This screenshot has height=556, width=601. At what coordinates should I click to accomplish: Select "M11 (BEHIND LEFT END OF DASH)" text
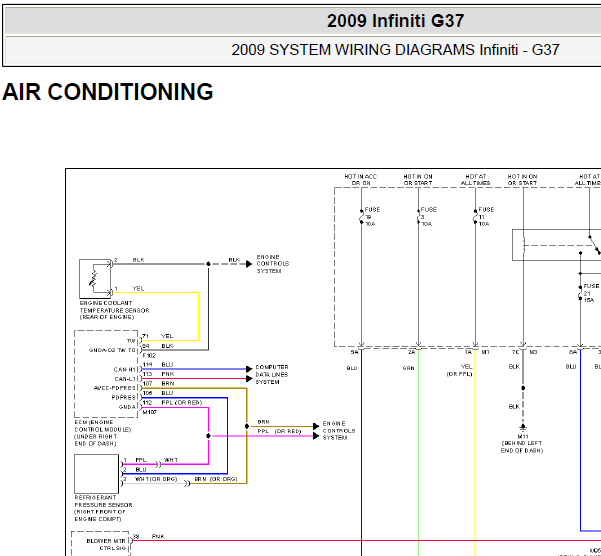[522, 443]
